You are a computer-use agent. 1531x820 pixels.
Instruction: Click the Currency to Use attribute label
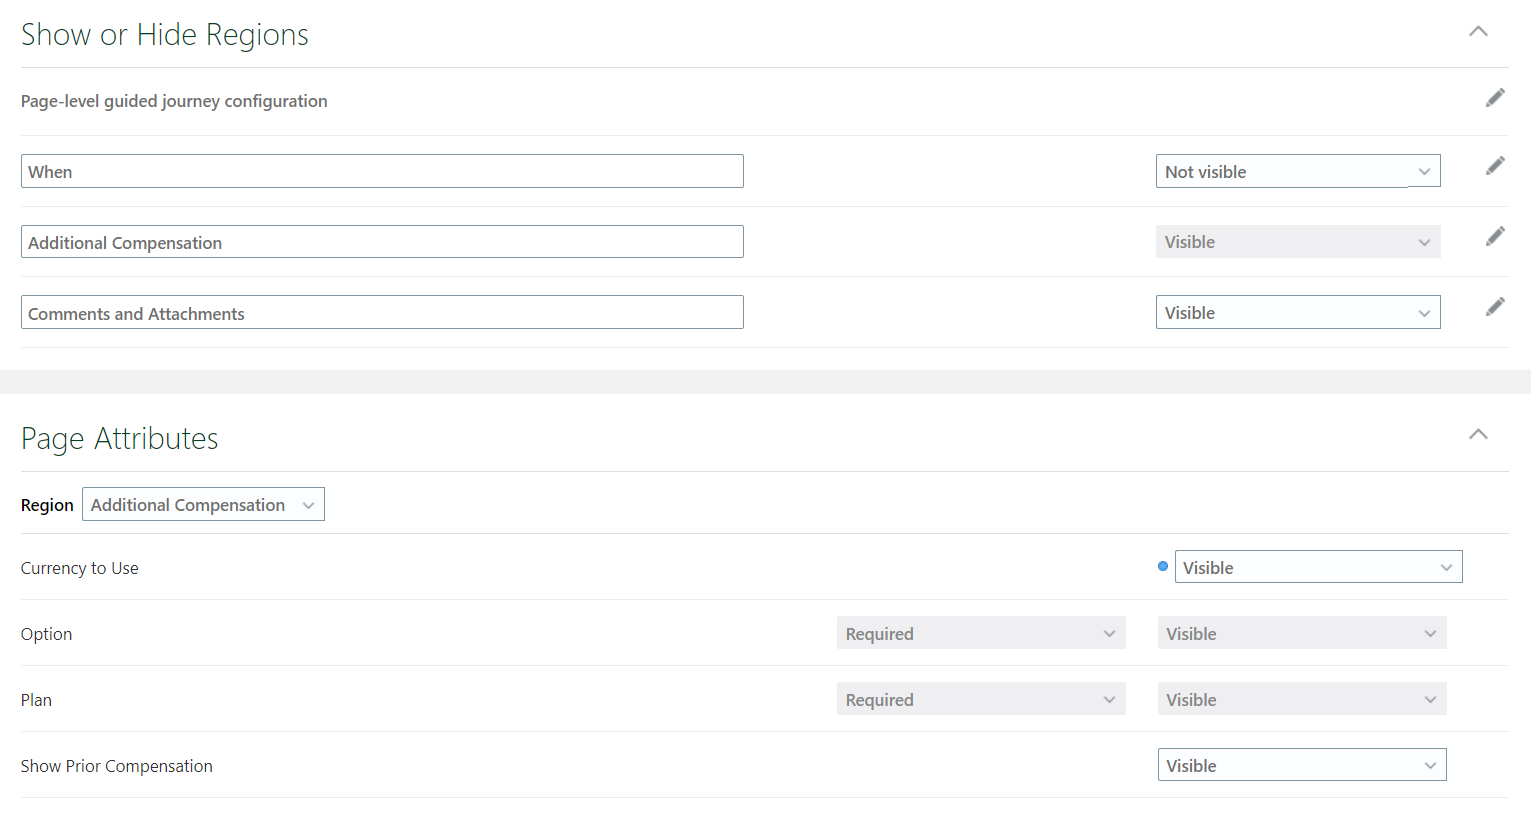[x=79, y=567]
